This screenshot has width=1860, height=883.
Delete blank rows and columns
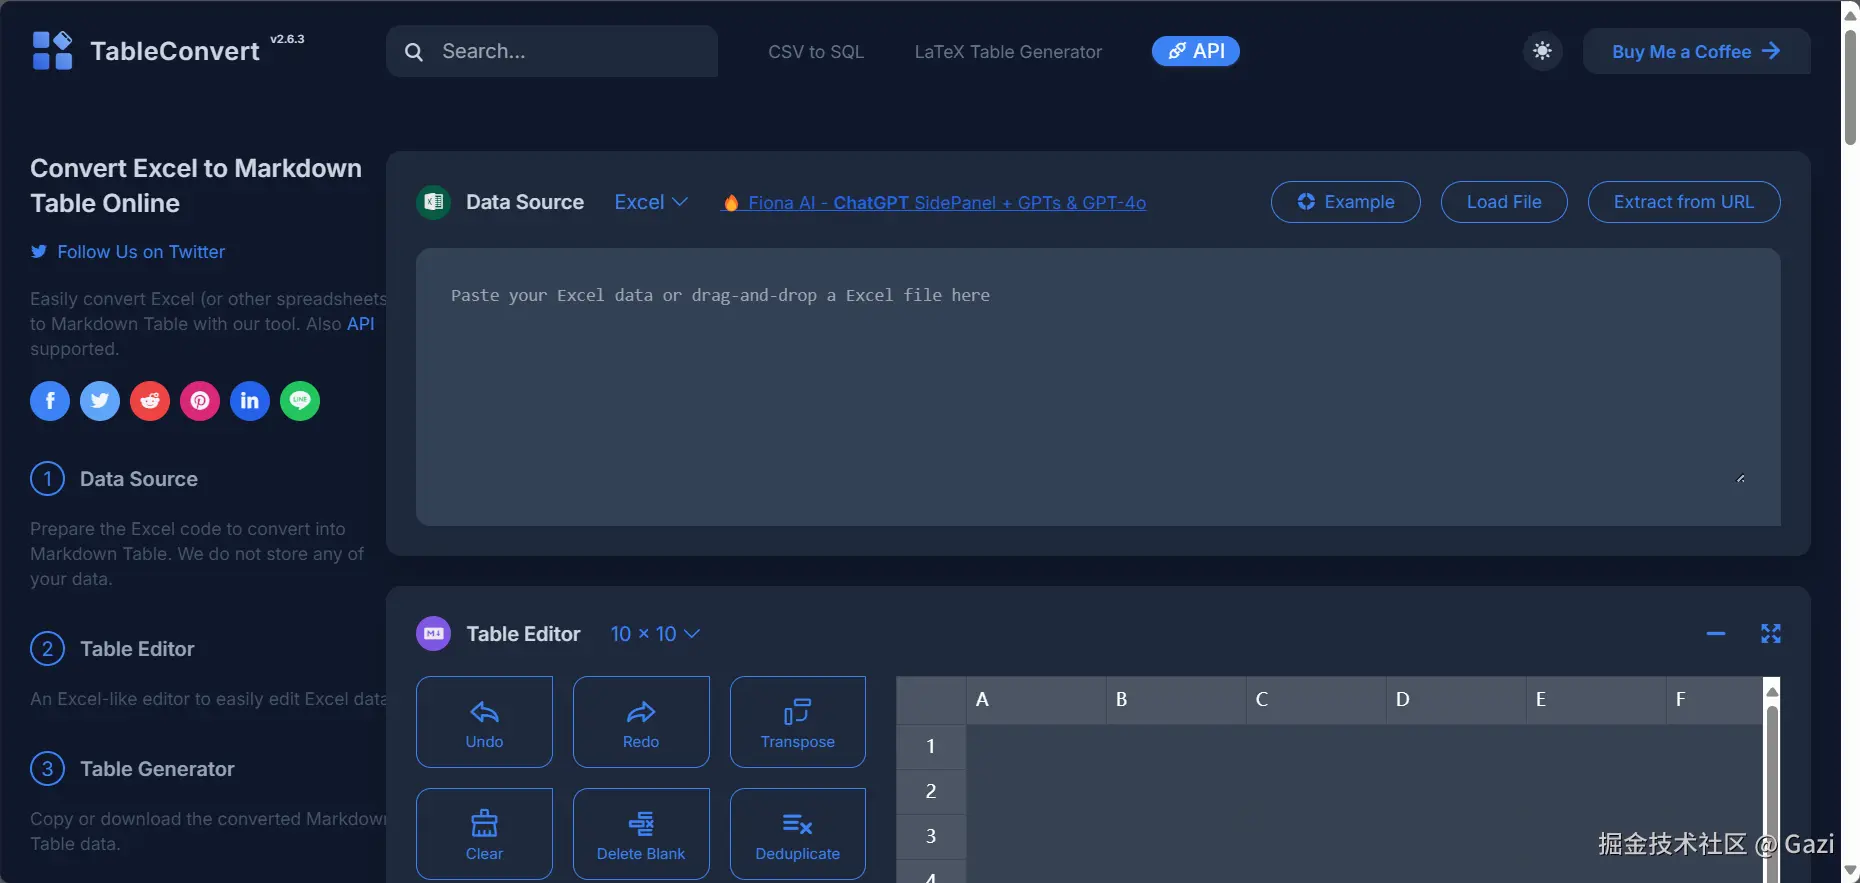pos(641,834)
